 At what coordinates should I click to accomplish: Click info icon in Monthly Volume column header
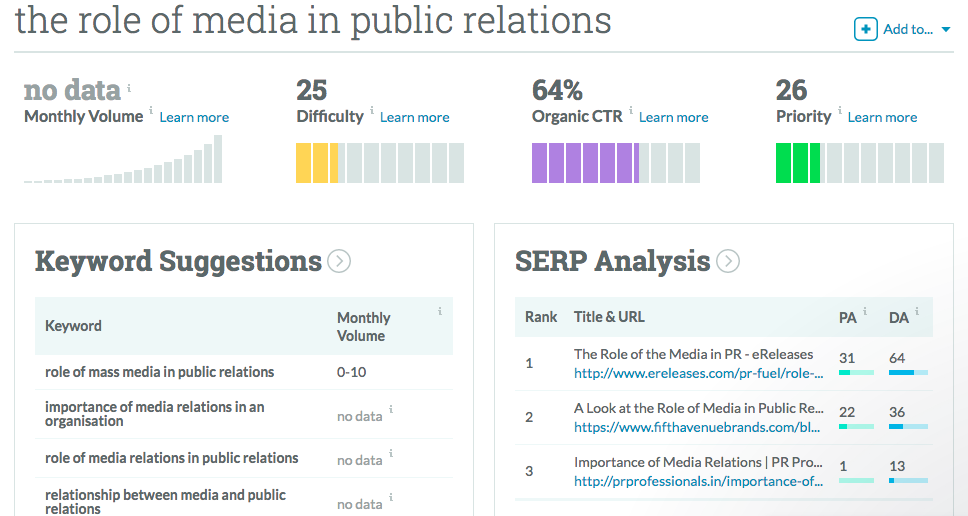pos(439,312)
